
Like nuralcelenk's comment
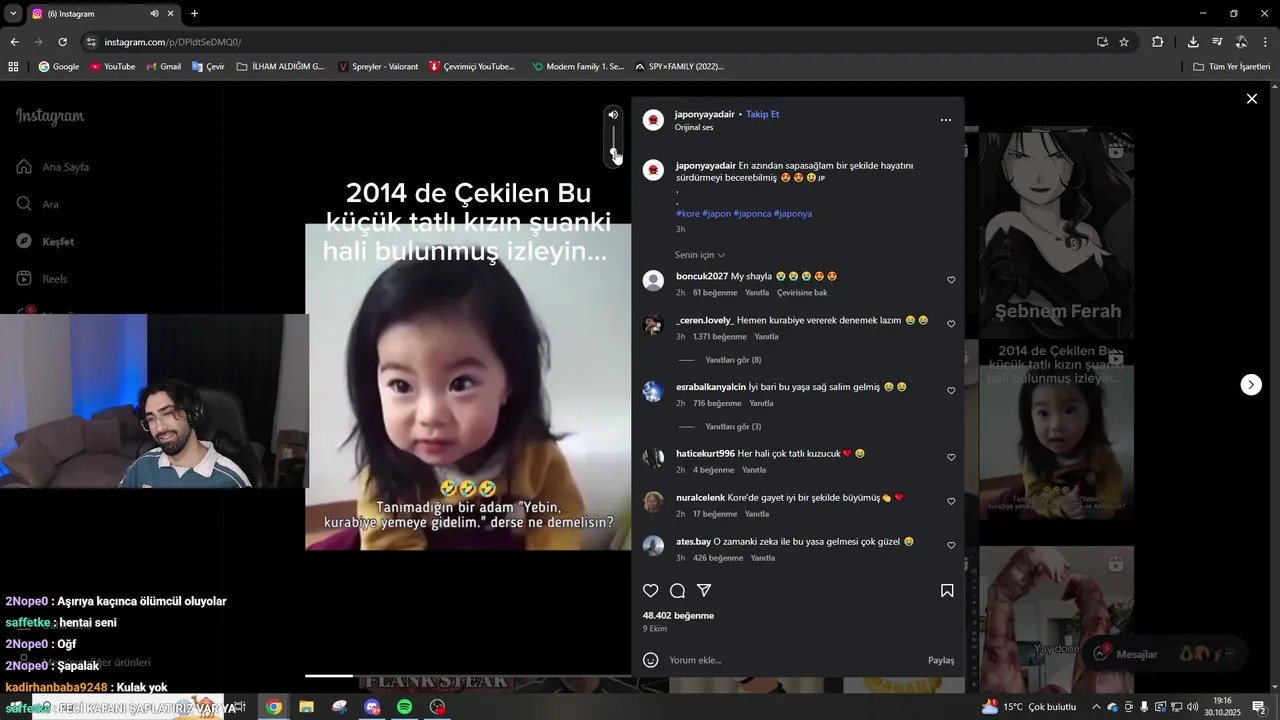(x=951, y=501)
